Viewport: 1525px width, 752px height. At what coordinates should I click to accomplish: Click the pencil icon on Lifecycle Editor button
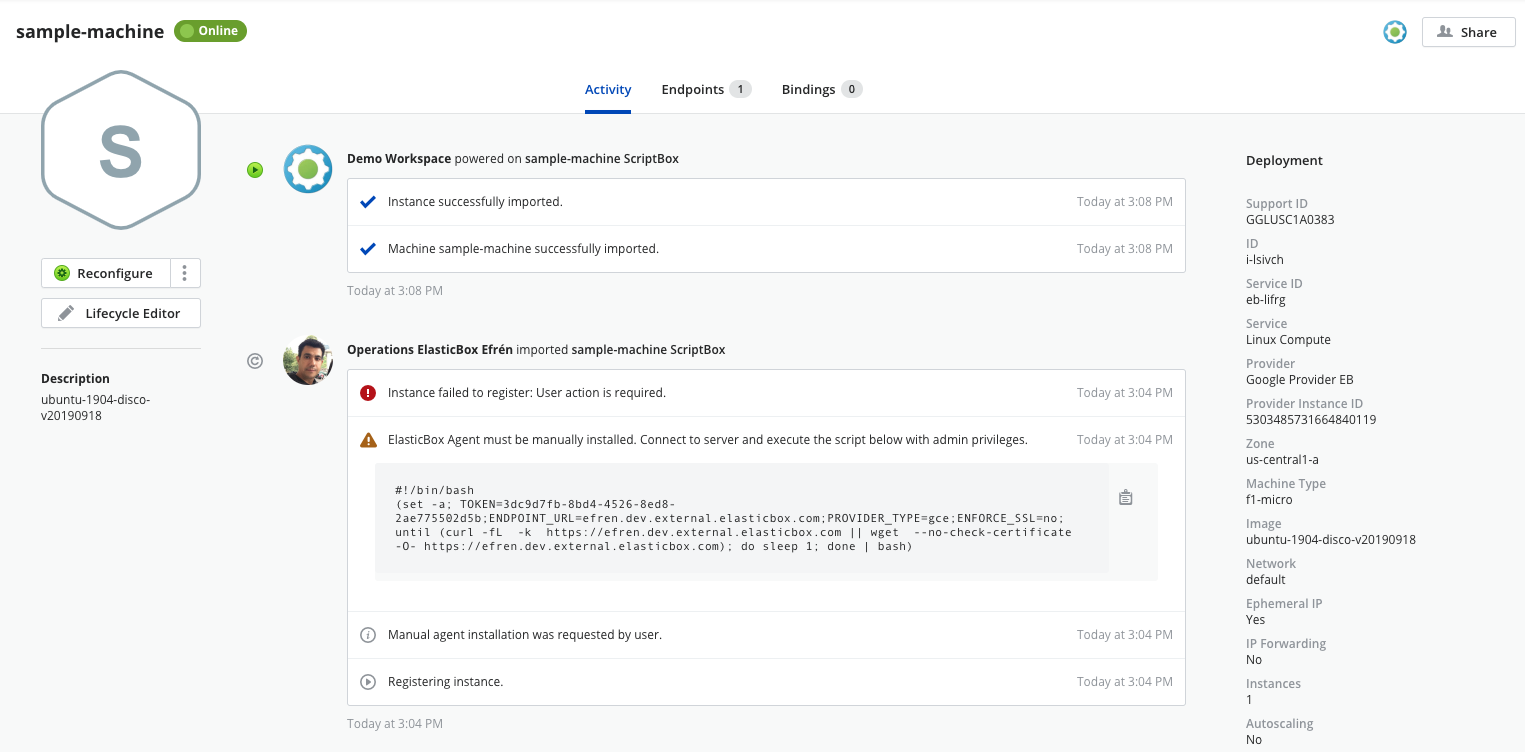(x=66, y=313)
